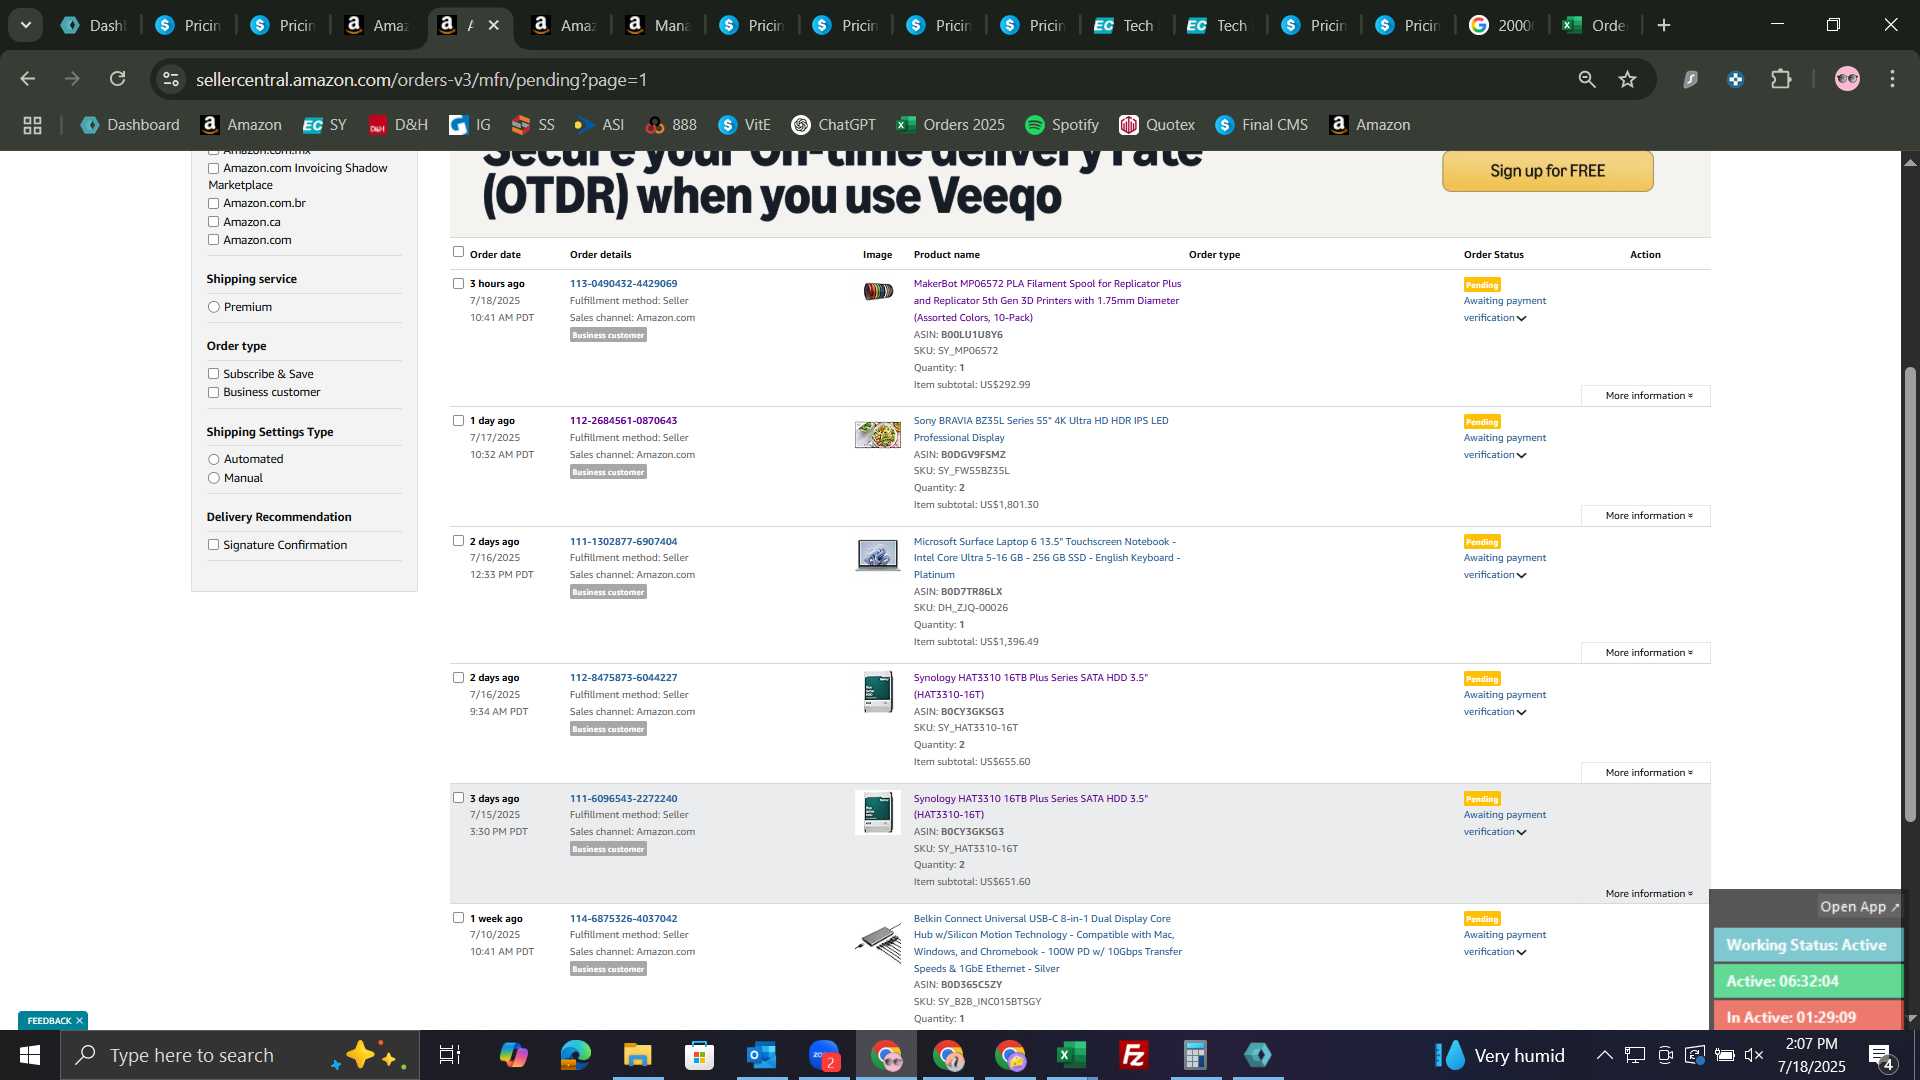Switch to the Manage tab
Screen dimensions: 1920x1080
tap(658, 25)
